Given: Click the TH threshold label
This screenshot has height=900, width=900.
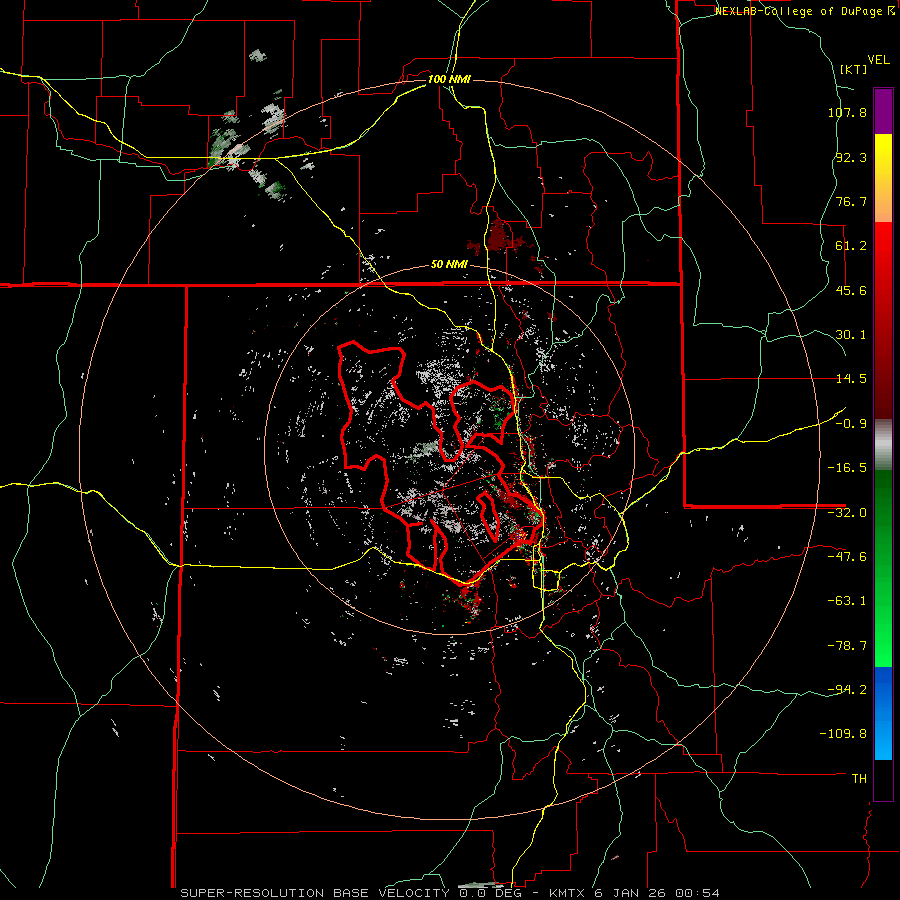Looking at the screenshot, I should coord(859,779).
